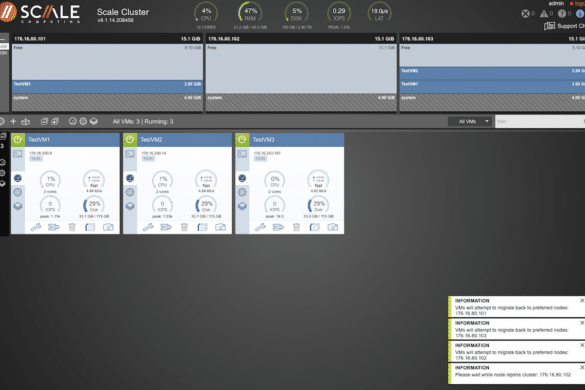Select devices gear tab on TestVM1 card
585x390 pixels.
(18, 192)
